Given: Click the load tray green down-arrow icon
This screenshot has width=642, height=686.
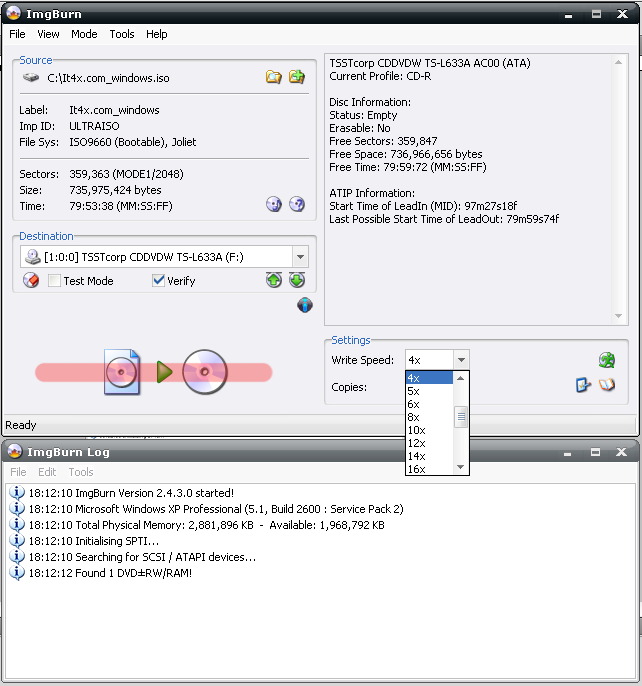Looking at the screenshot, I should pyautogui.click(x=297, y=280).
